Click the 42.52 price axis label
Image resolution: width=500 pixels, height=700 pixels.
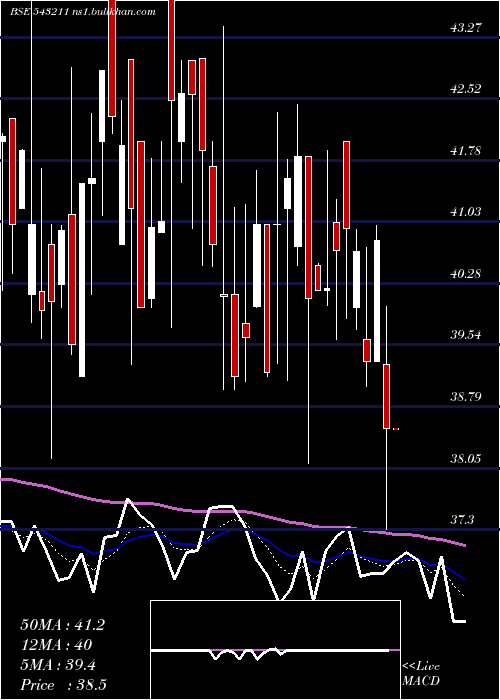coord(466,89)
